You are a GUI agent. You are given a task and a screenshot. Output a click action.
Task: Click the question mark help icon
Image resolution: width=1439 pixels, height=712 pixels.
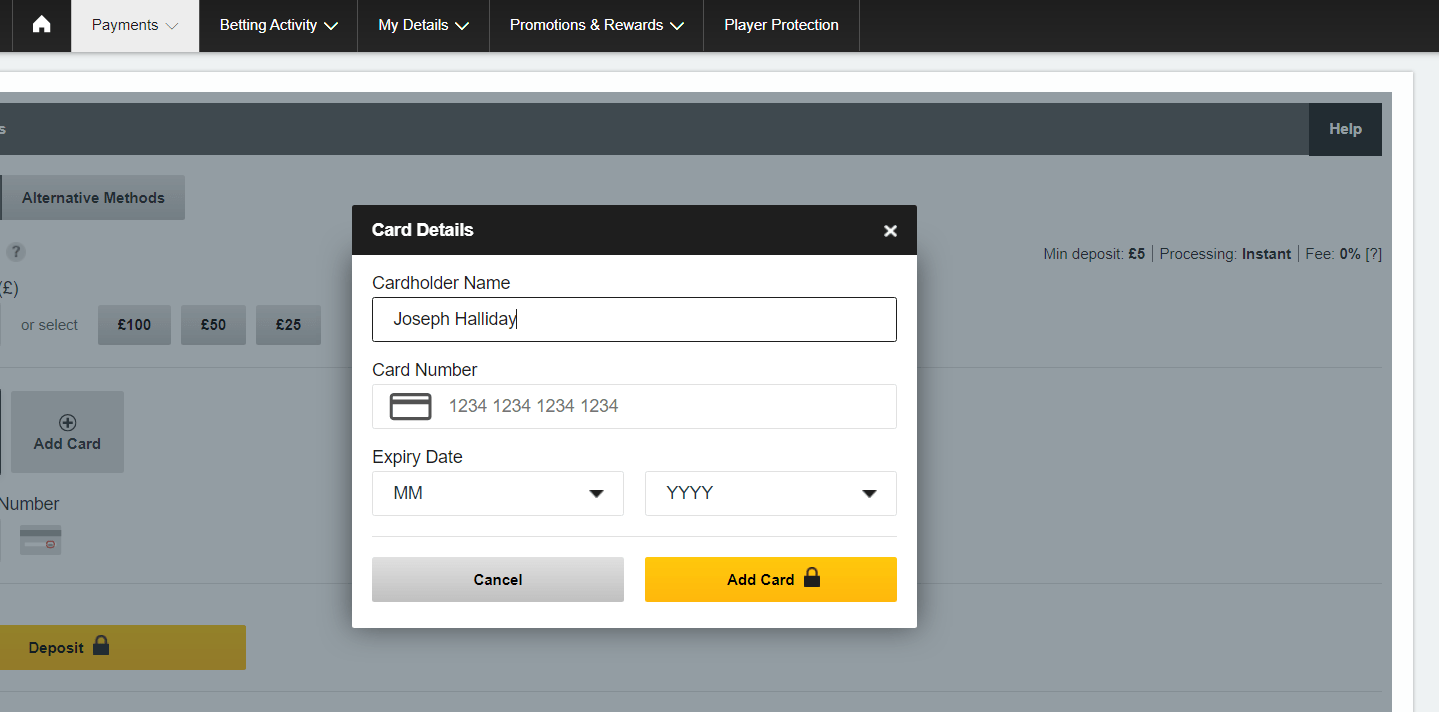click(x=16, y=252)
